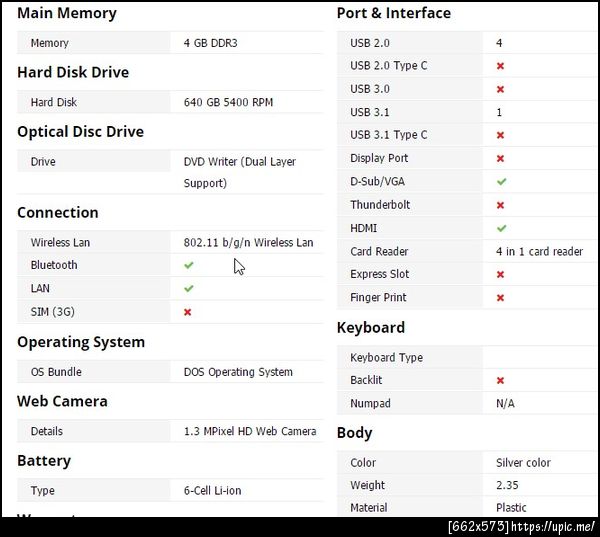Click the red cross next to Thunderbolt
The image size is (600, 537).
click(500, 205)
